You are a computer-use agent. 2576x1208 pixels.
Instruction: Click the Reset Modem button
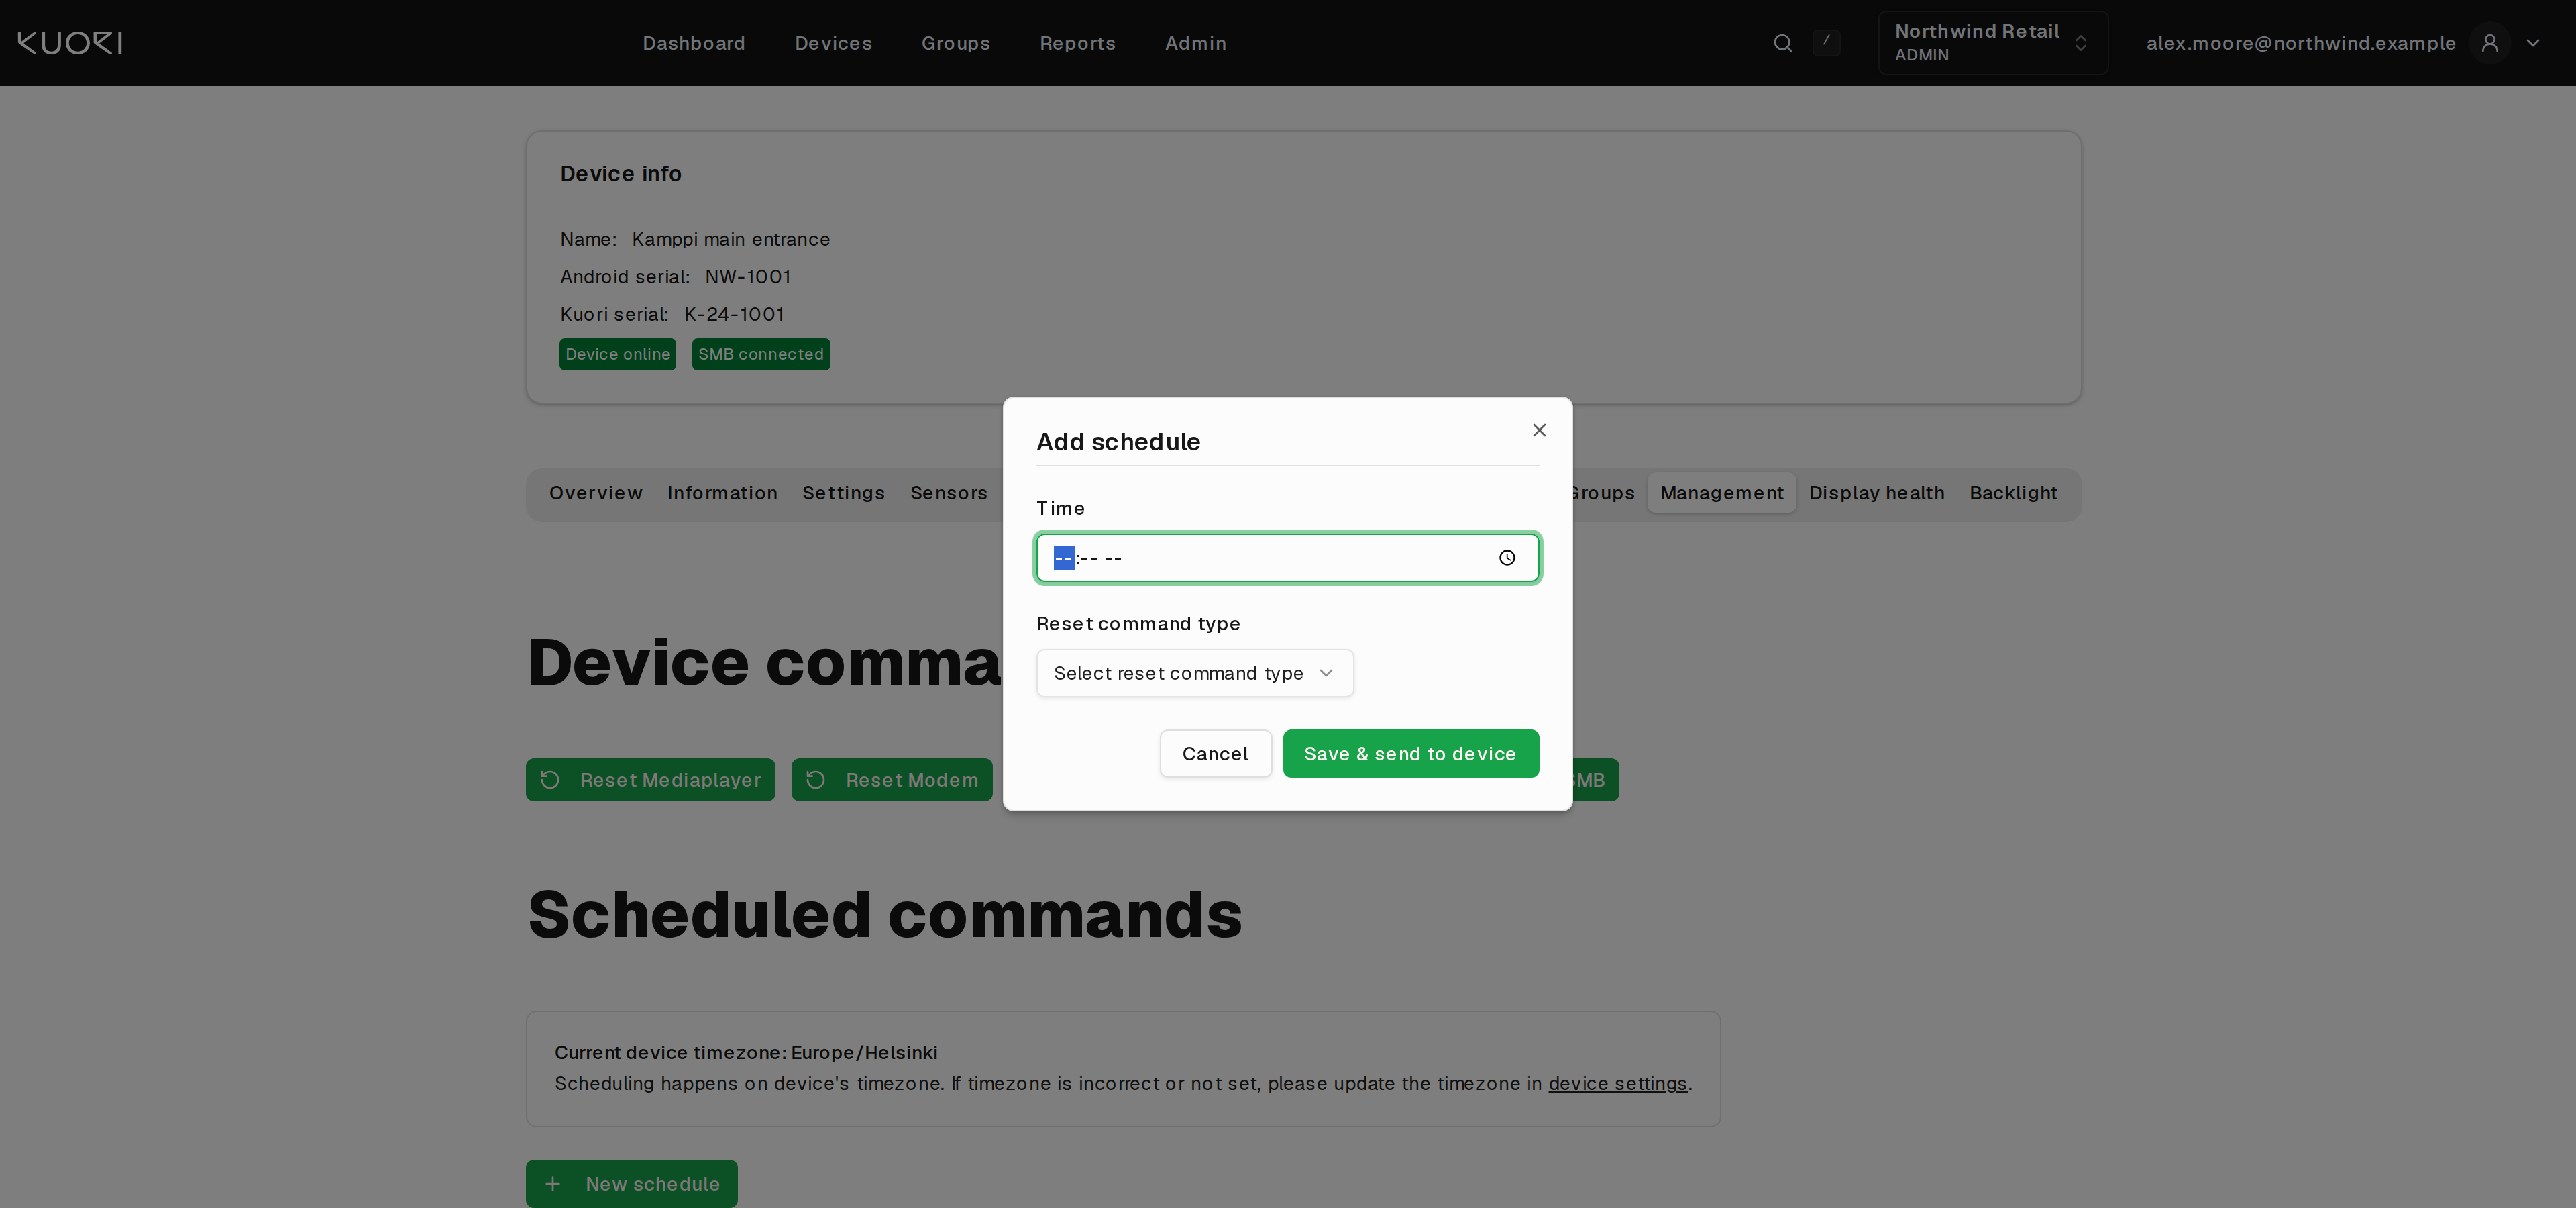click(x=891, y=780)
